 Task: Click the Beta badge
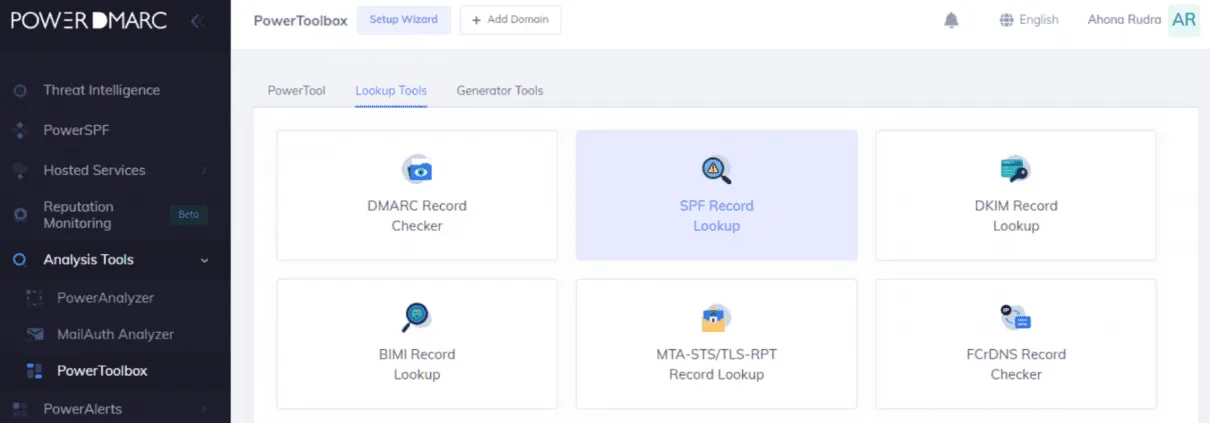point(188,214)
